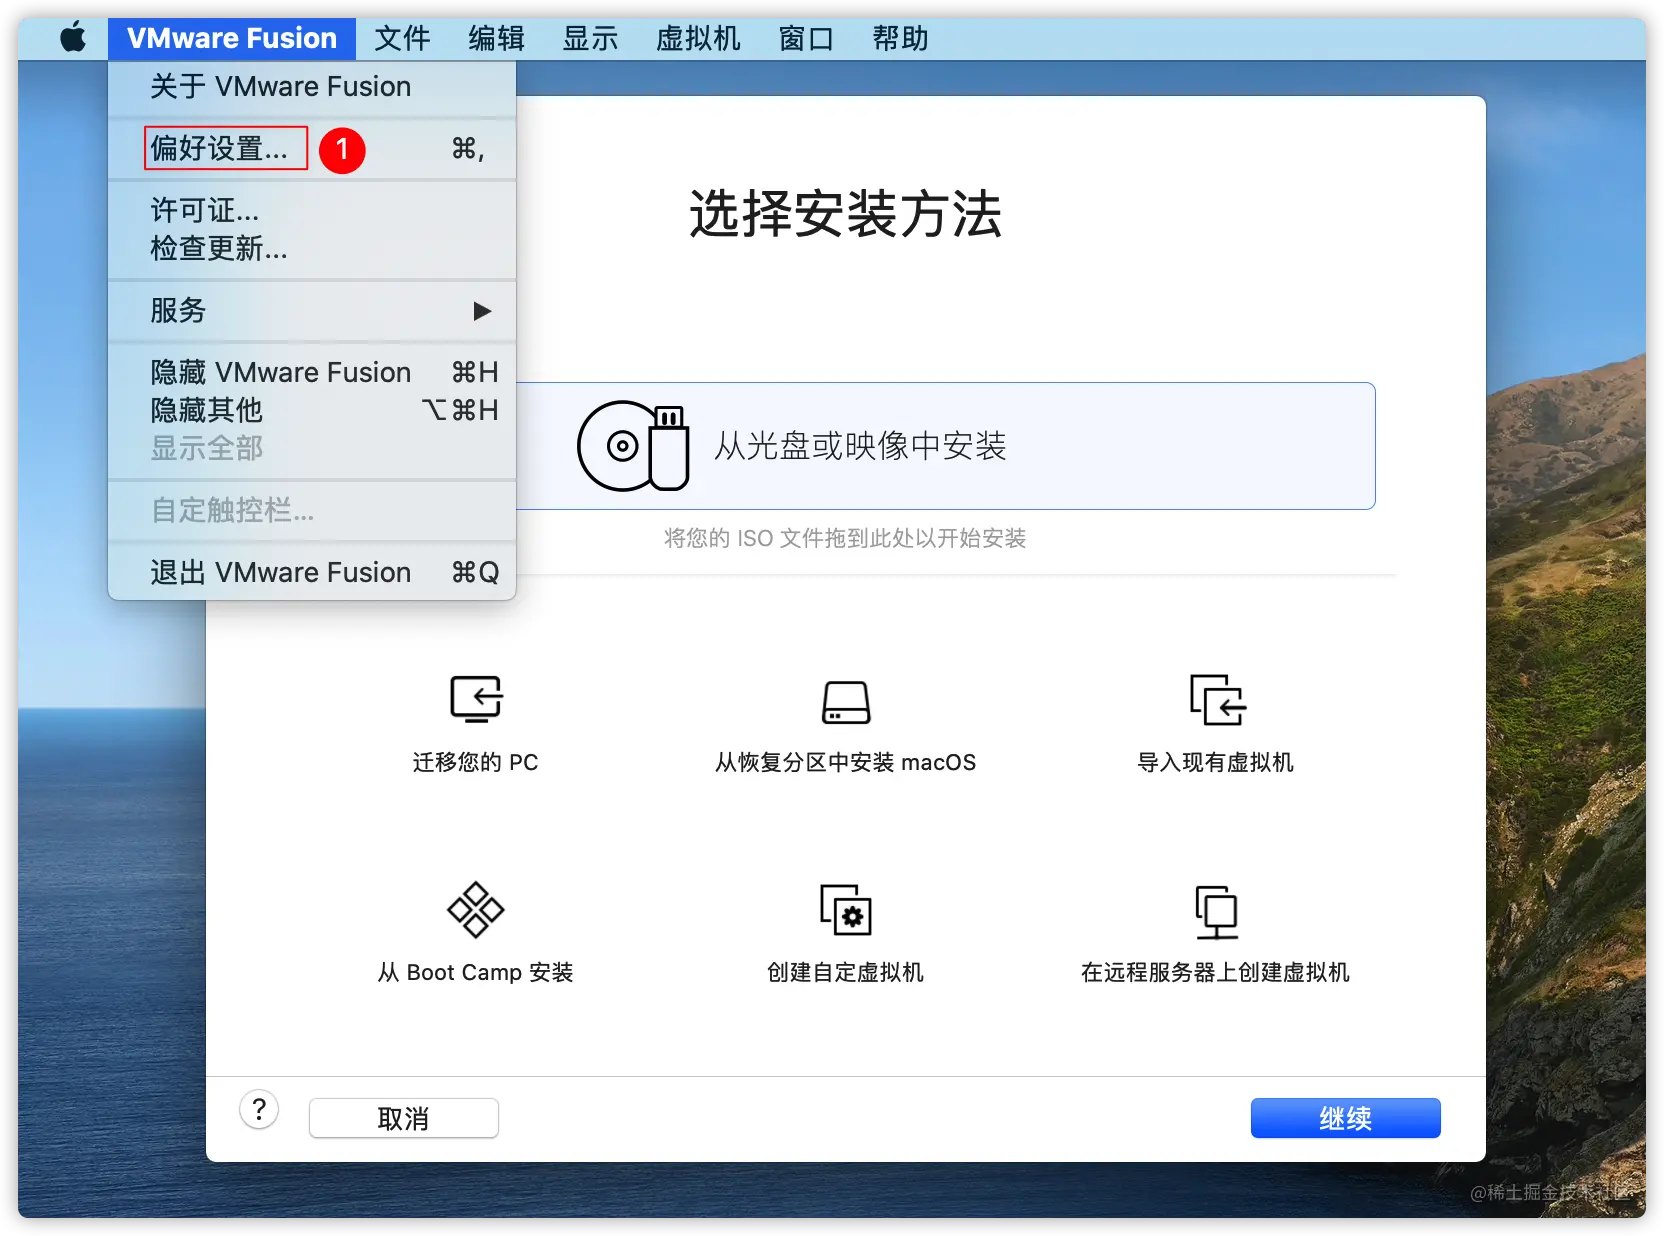
Task: Click the 取消 button
Action: coord(404,1118)
